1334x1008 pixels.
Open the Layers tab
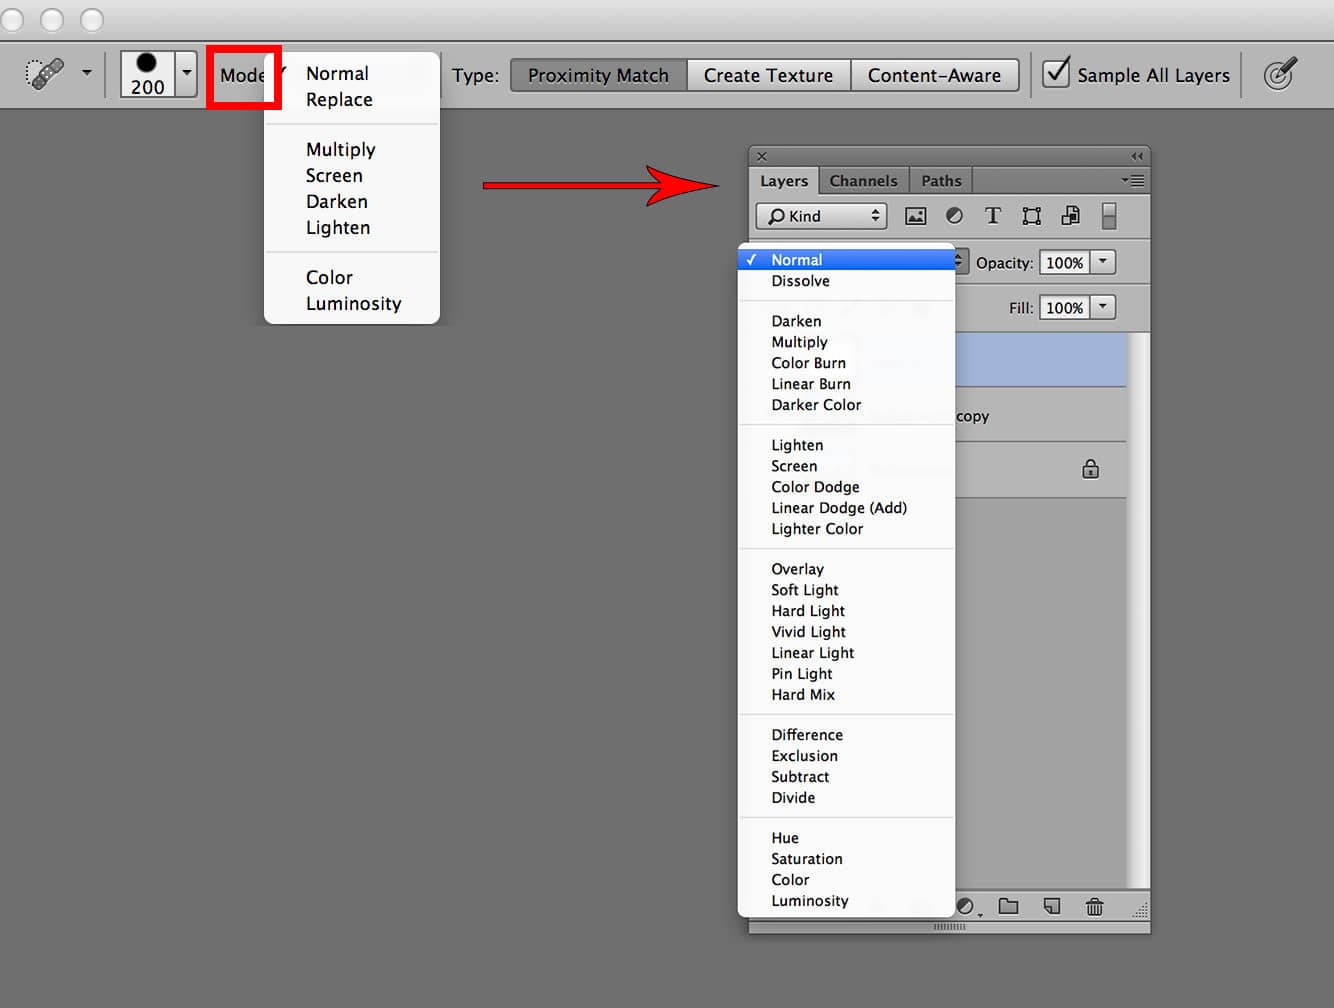tap(784, 181)
